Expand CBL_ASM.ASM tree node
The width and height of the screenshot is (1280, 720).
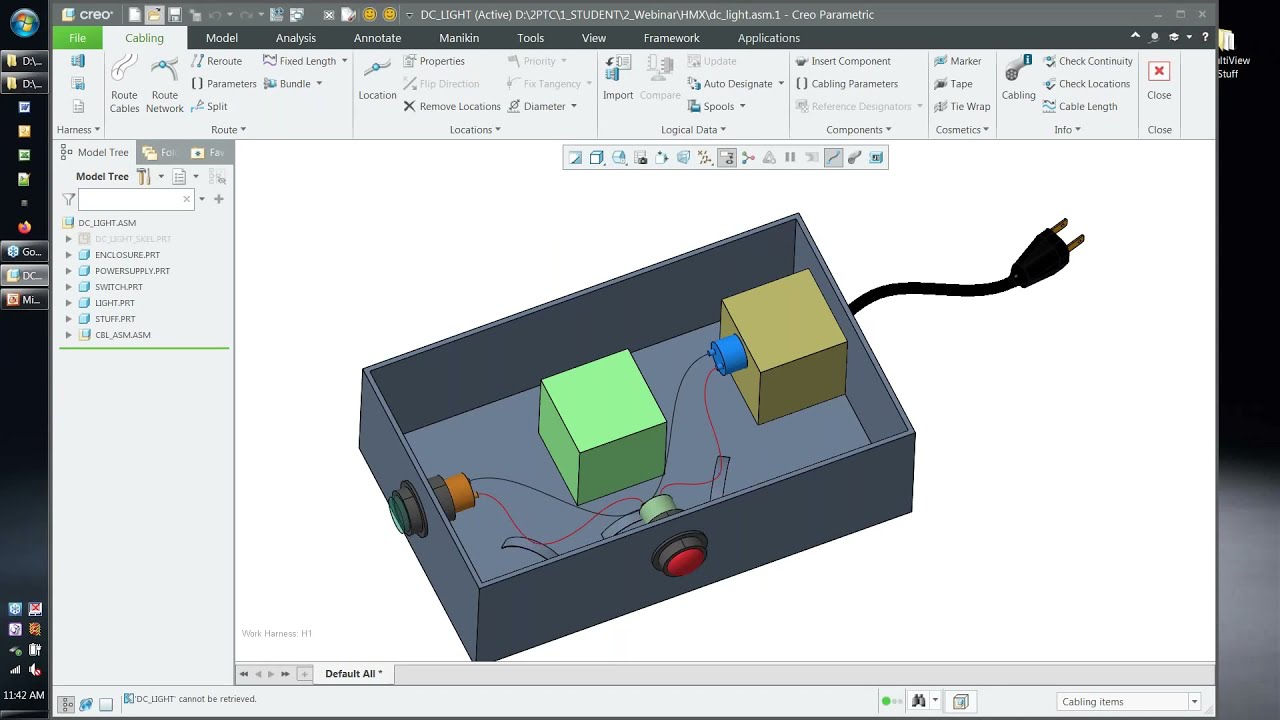click(x=69, y=335)
